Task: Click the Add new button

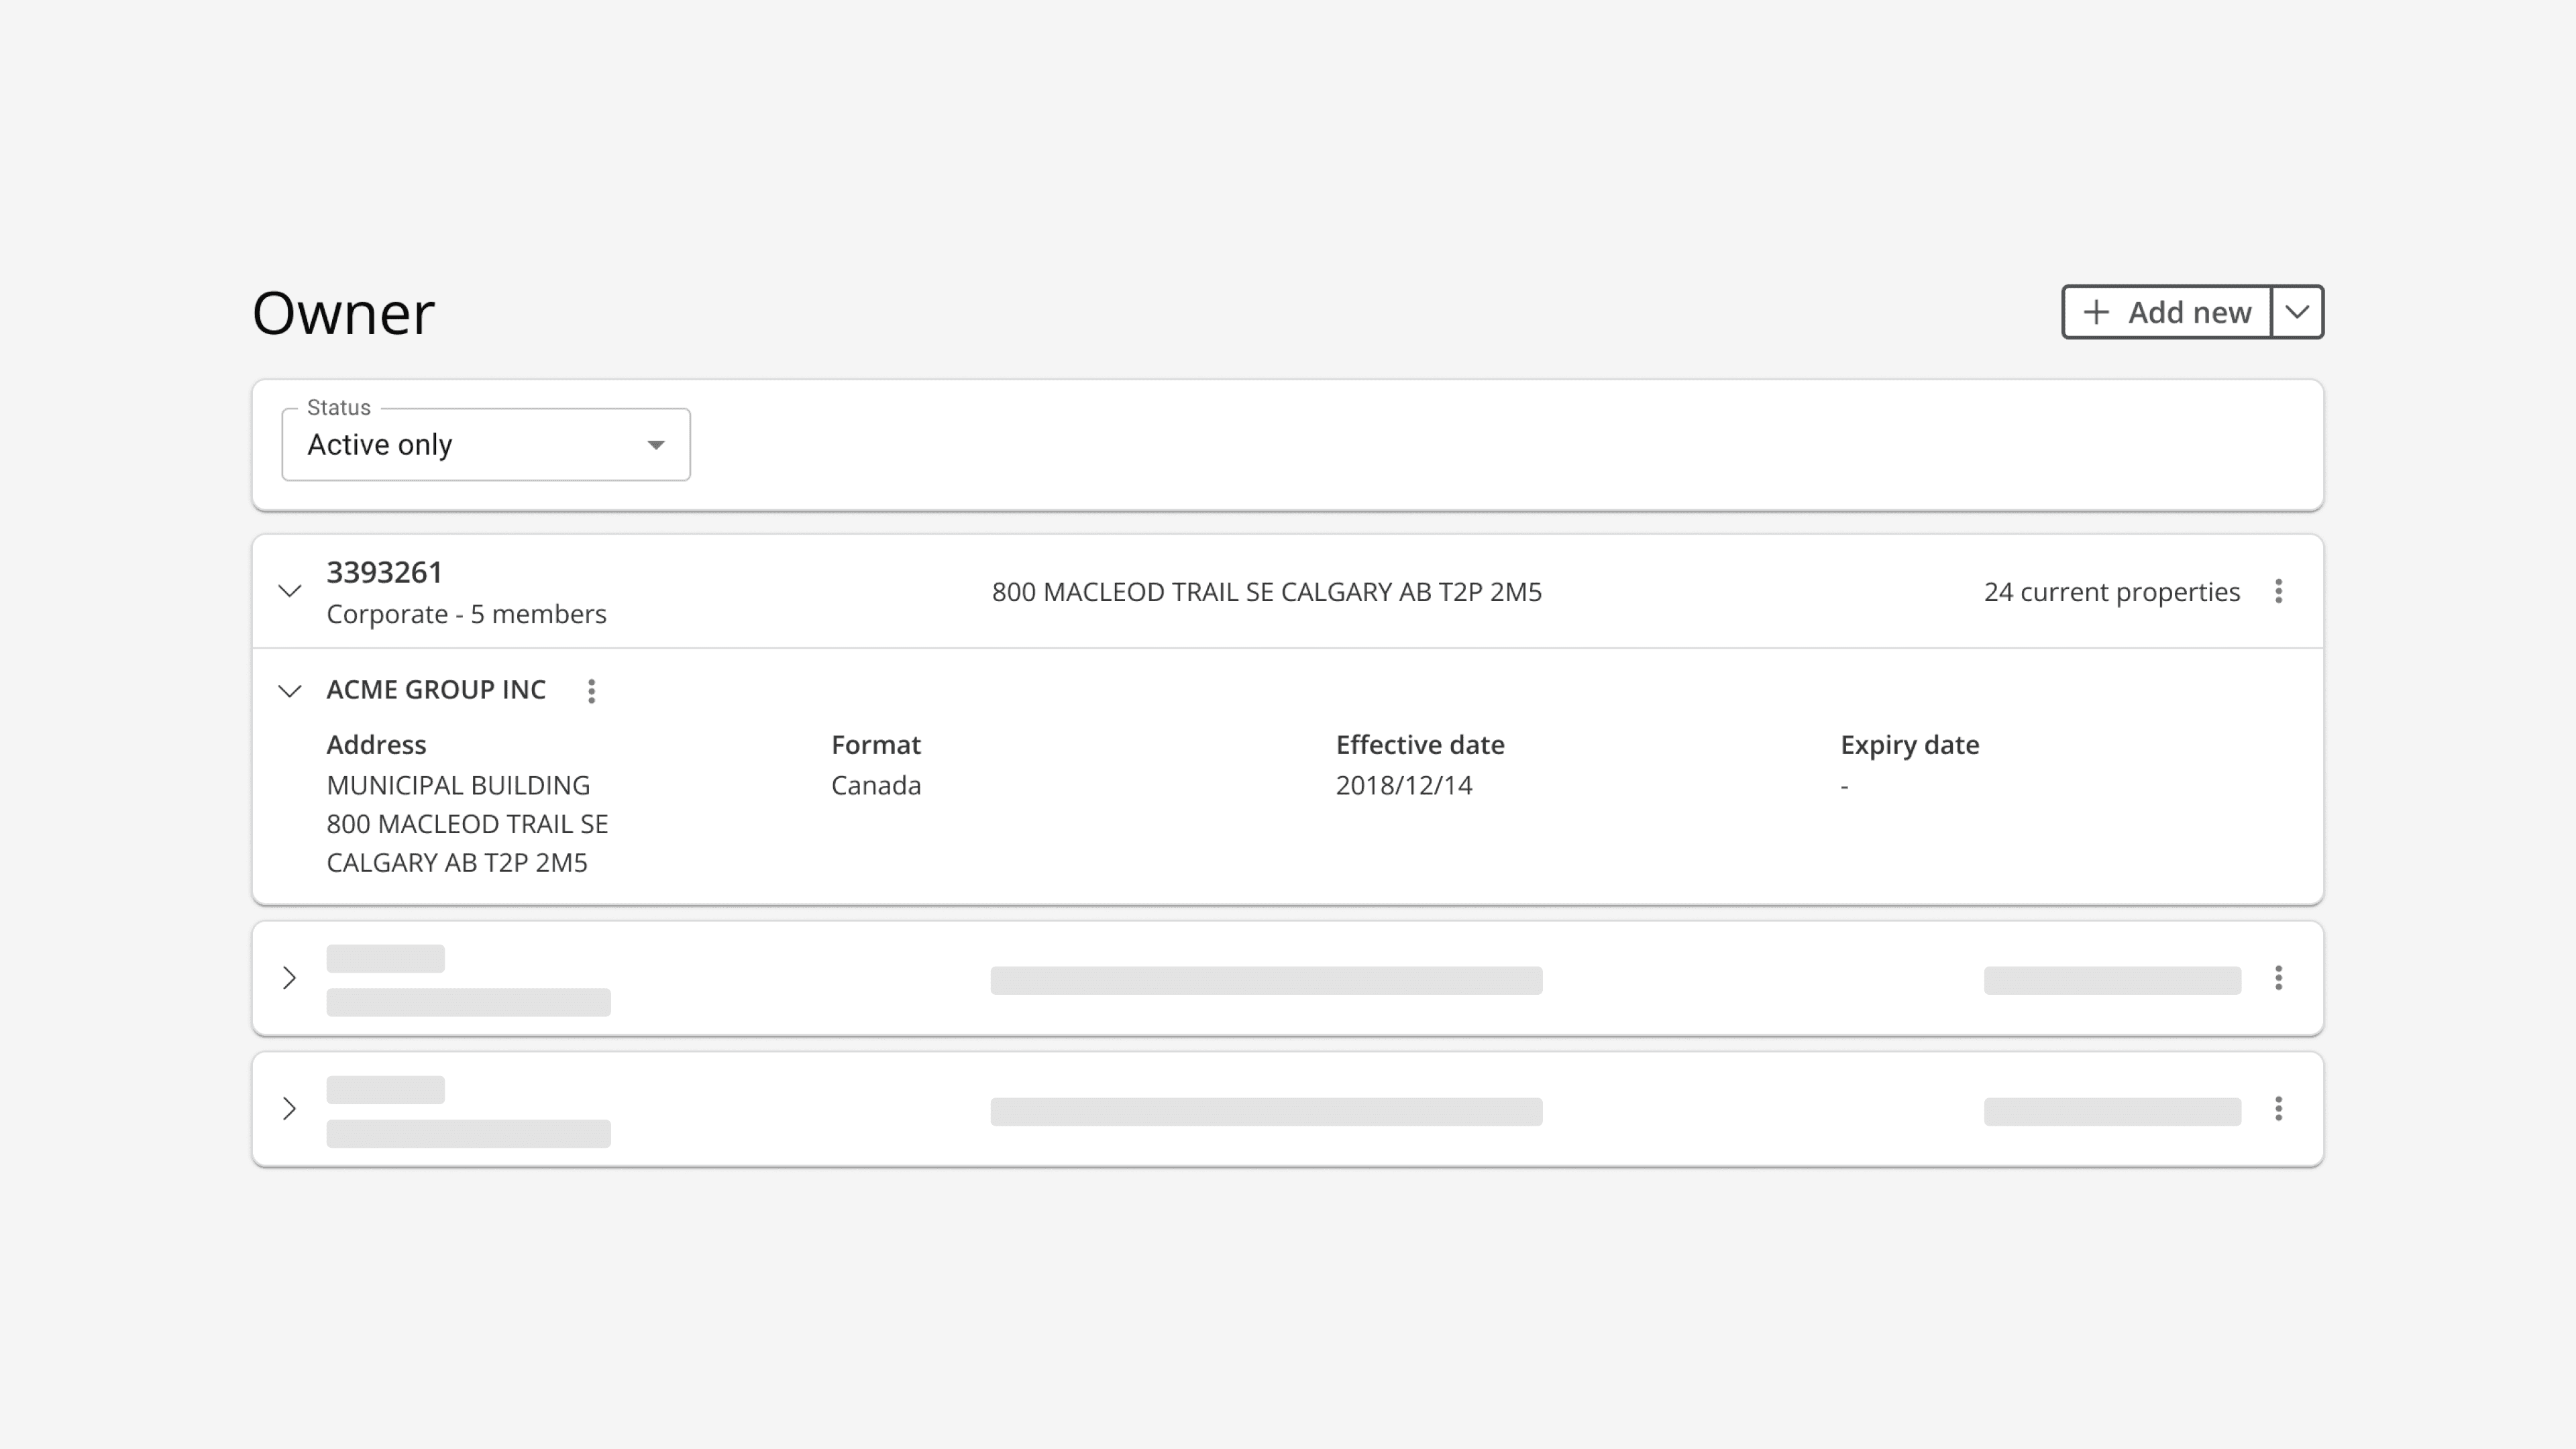Action: tap(2167, 312)
